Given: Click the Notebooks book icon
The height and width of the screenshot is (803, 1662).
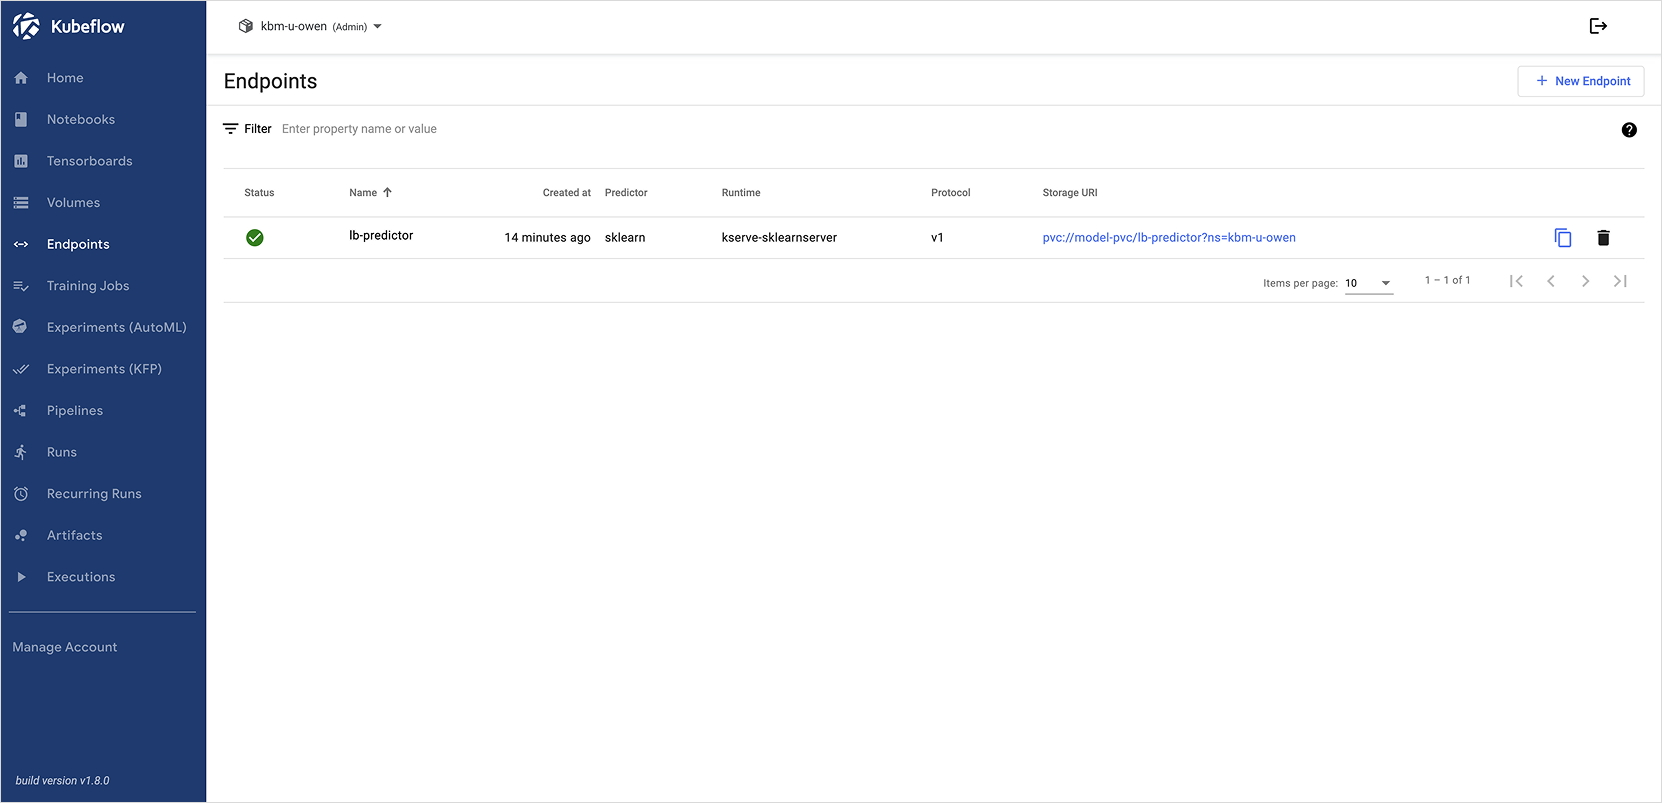Looking at the screenshot, I should (21, 119).
